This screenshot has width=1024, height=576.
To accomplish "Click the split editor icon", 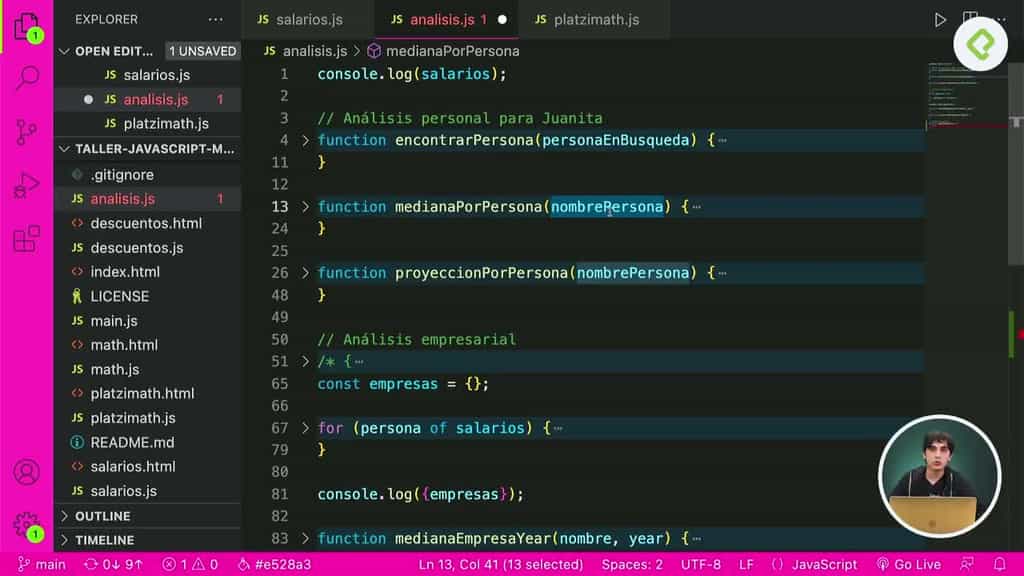I will click(971, 18).
